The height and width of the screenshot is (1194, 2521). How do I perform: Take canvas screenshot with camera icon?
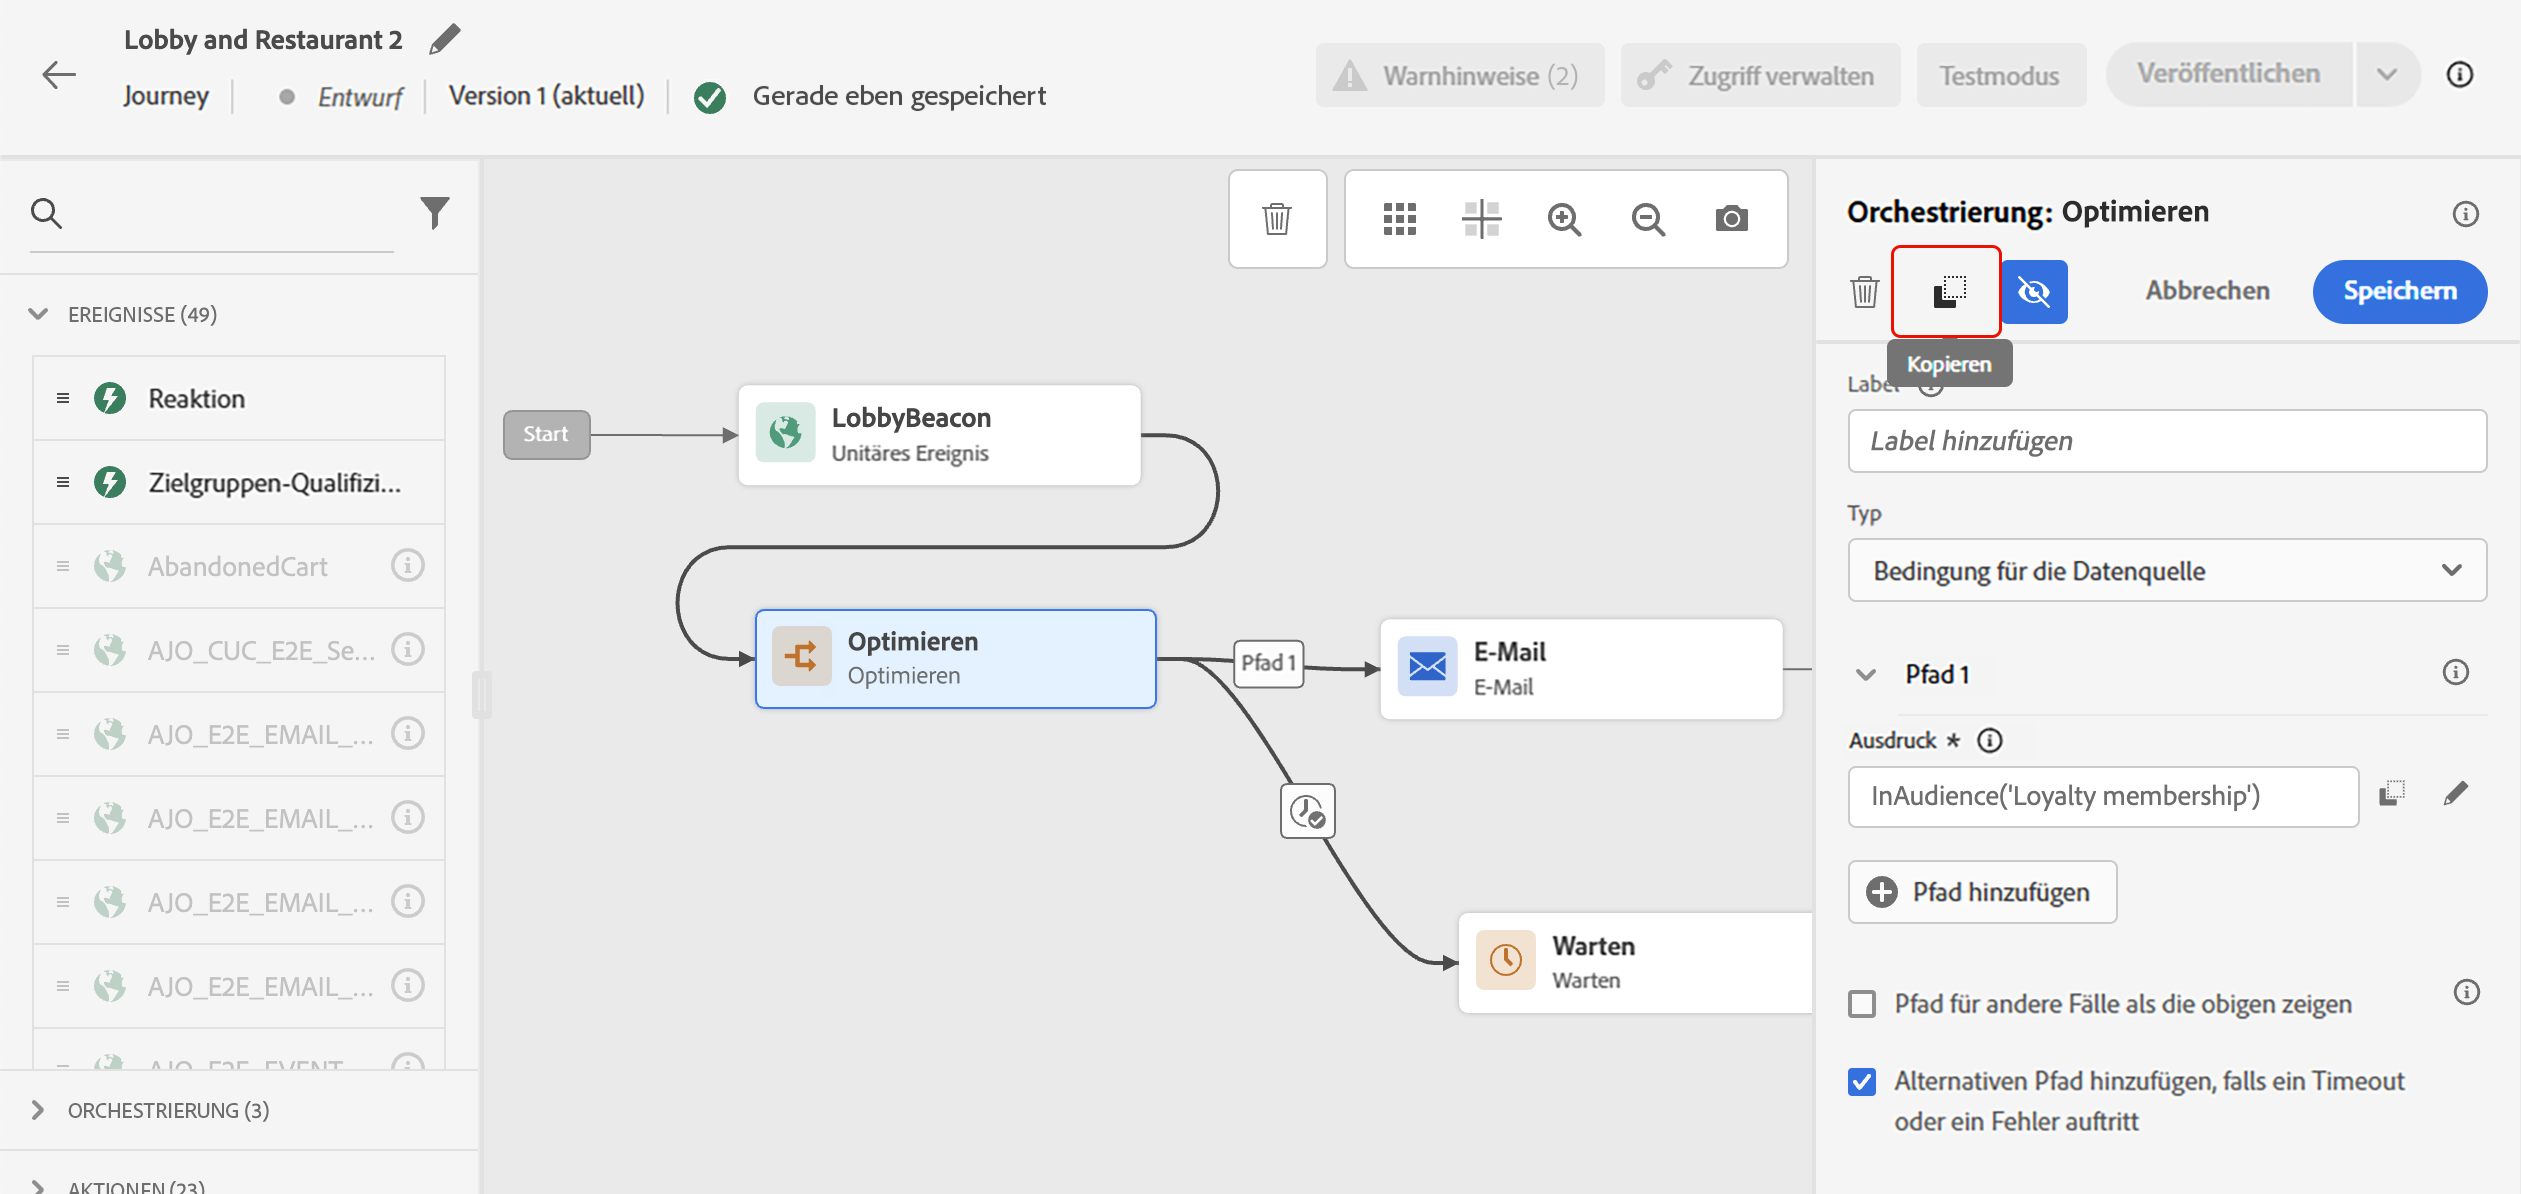click(x=1731, y=219)
